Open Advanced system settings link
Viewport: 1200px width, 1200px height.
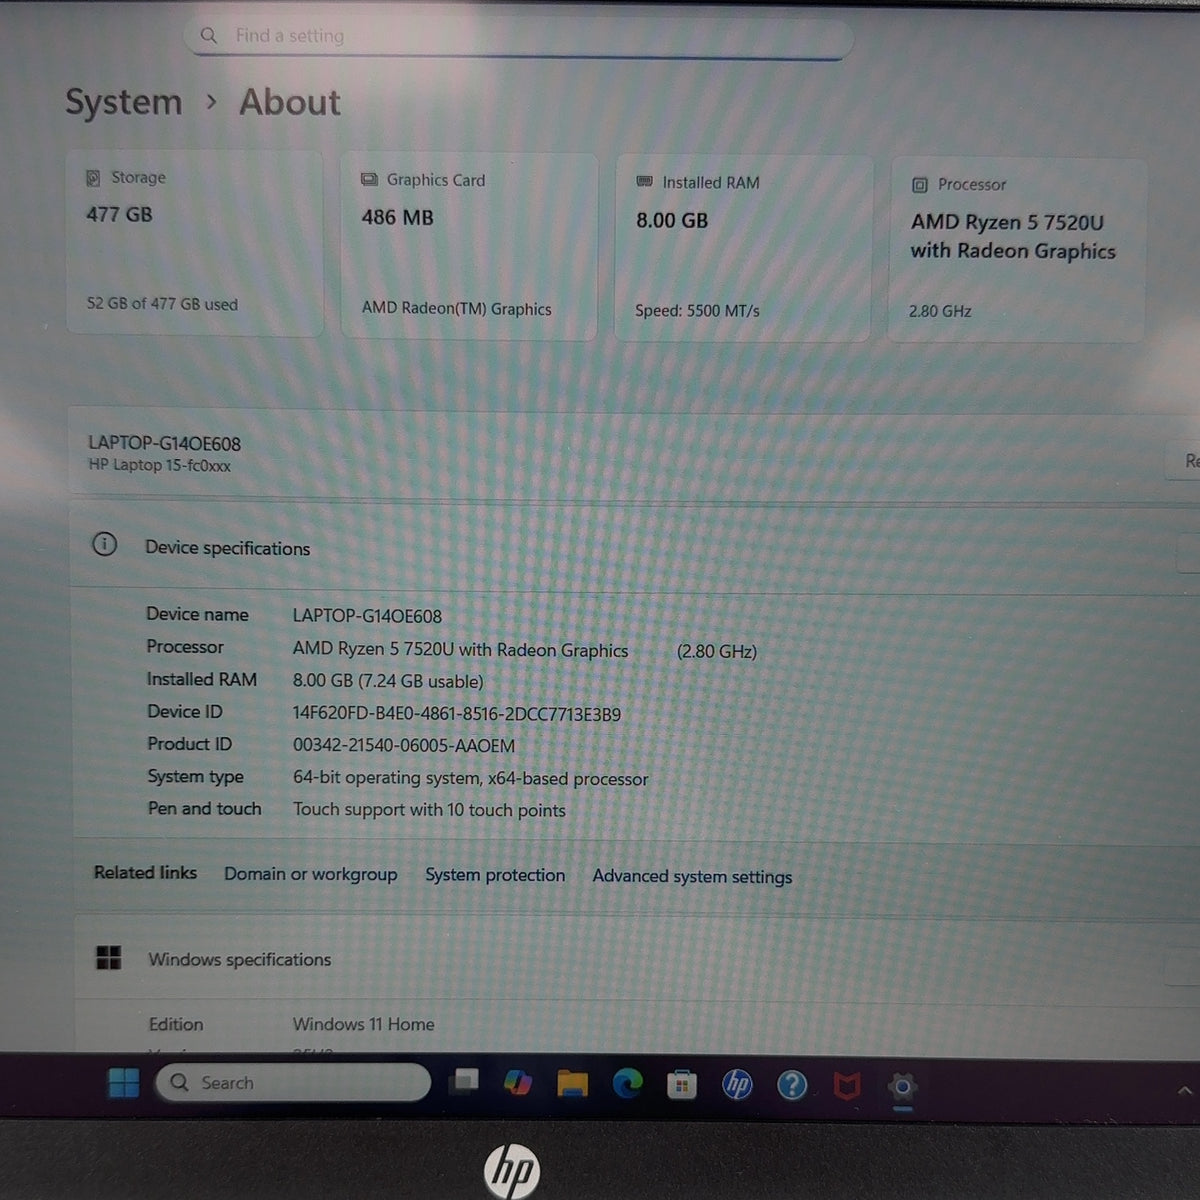(692, 877)
